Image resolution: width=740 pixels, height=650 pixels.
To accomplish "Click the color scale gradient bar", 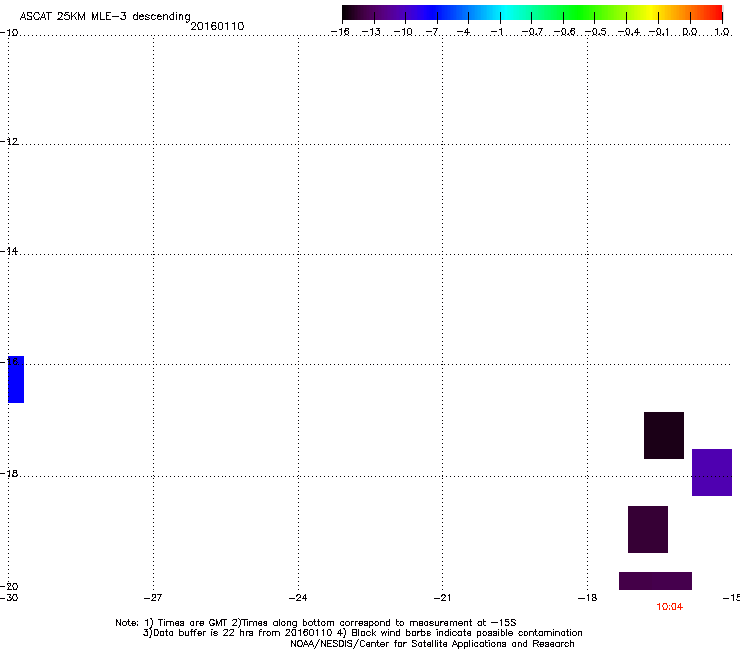I will click(532, 13).
